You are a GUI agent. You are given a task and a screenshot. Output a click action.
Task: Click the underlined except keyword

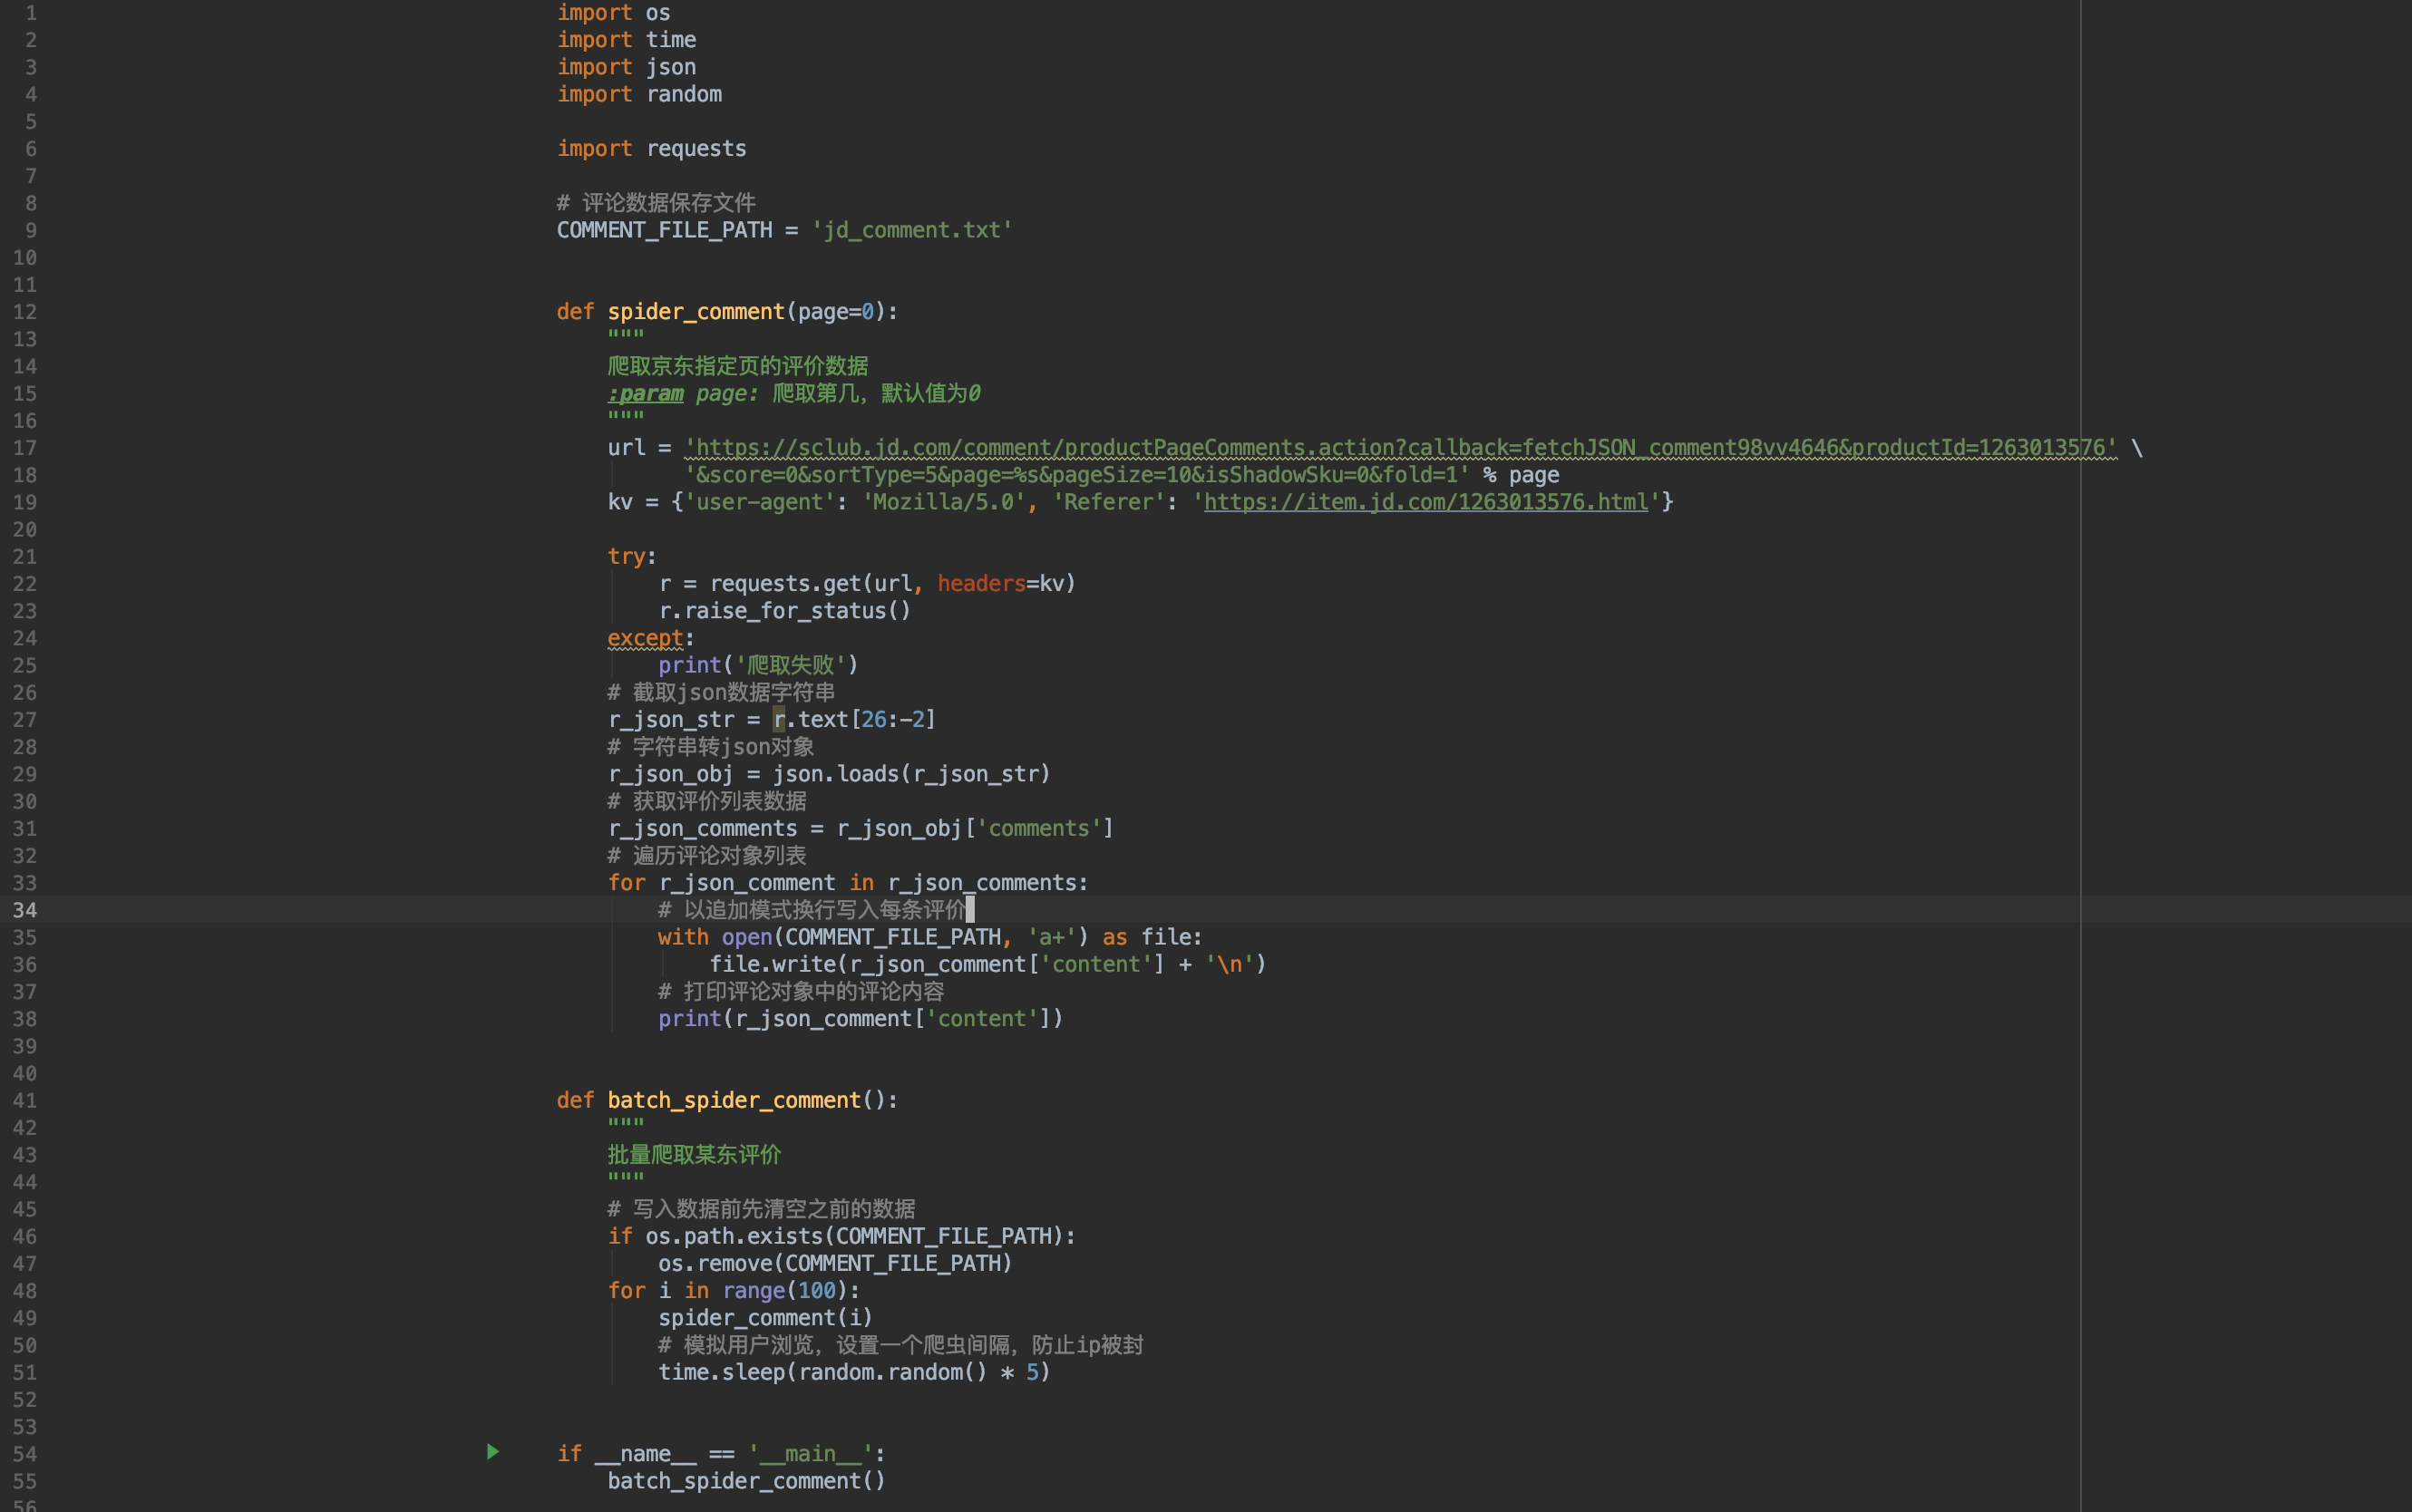coord(645,638)
